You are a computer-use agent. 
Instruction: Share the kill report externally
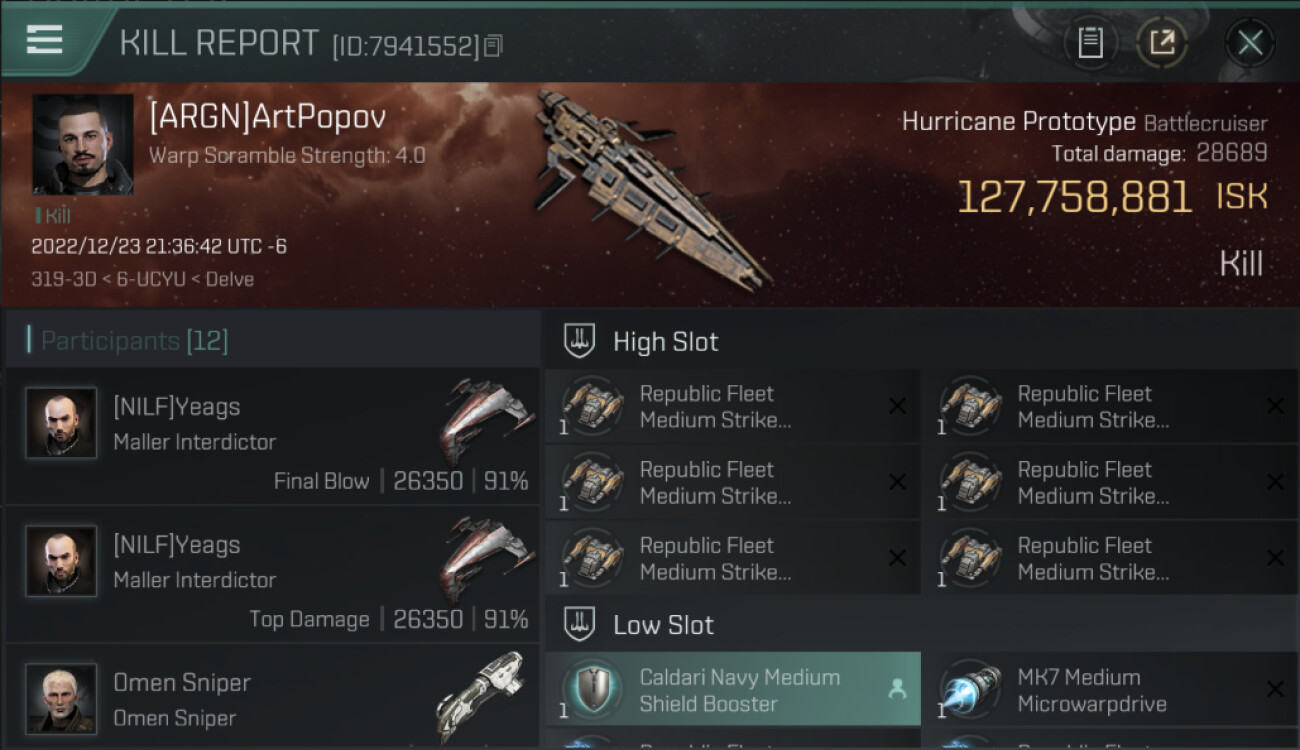point(1162,42)
